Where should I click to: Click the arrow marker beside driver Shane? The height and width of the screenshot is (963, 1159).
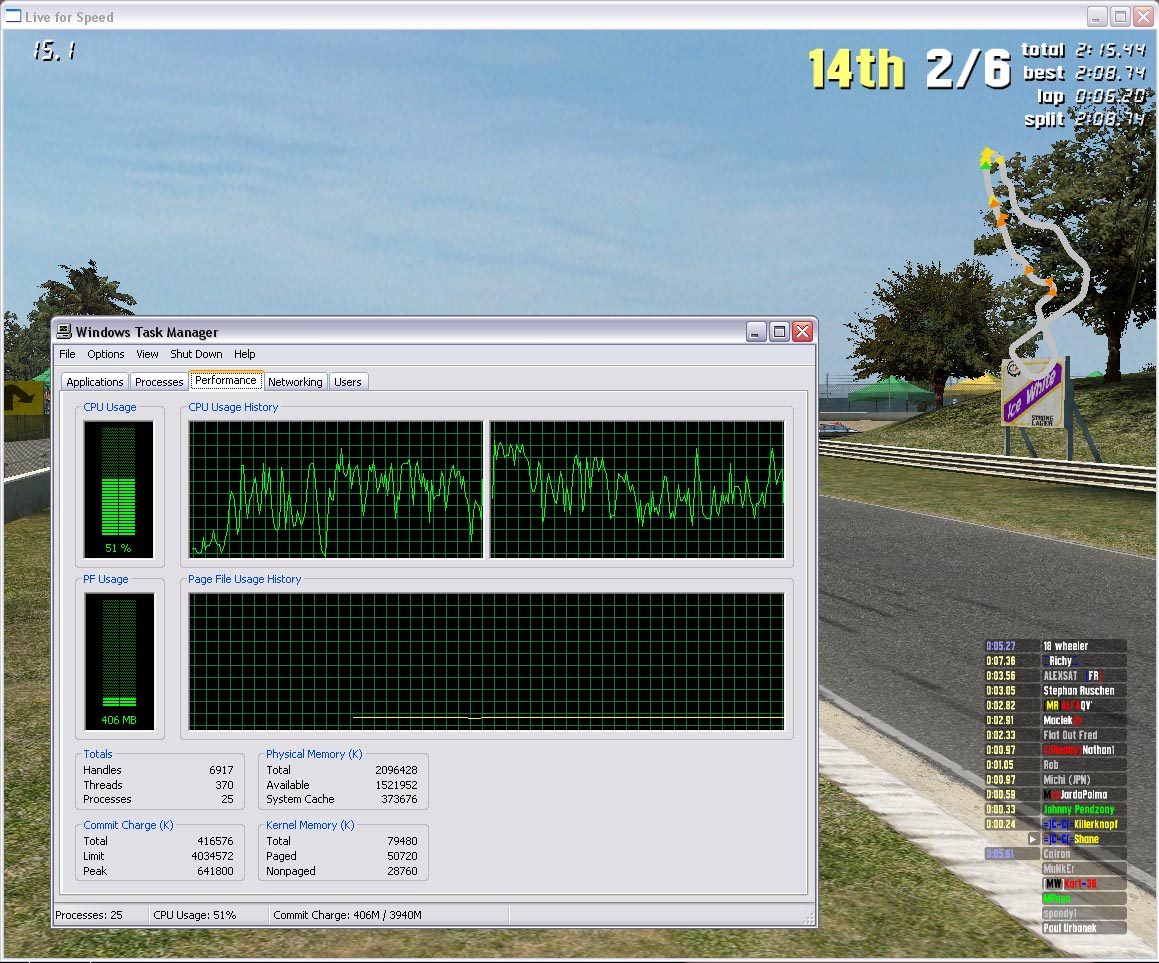click(1033, 839)
